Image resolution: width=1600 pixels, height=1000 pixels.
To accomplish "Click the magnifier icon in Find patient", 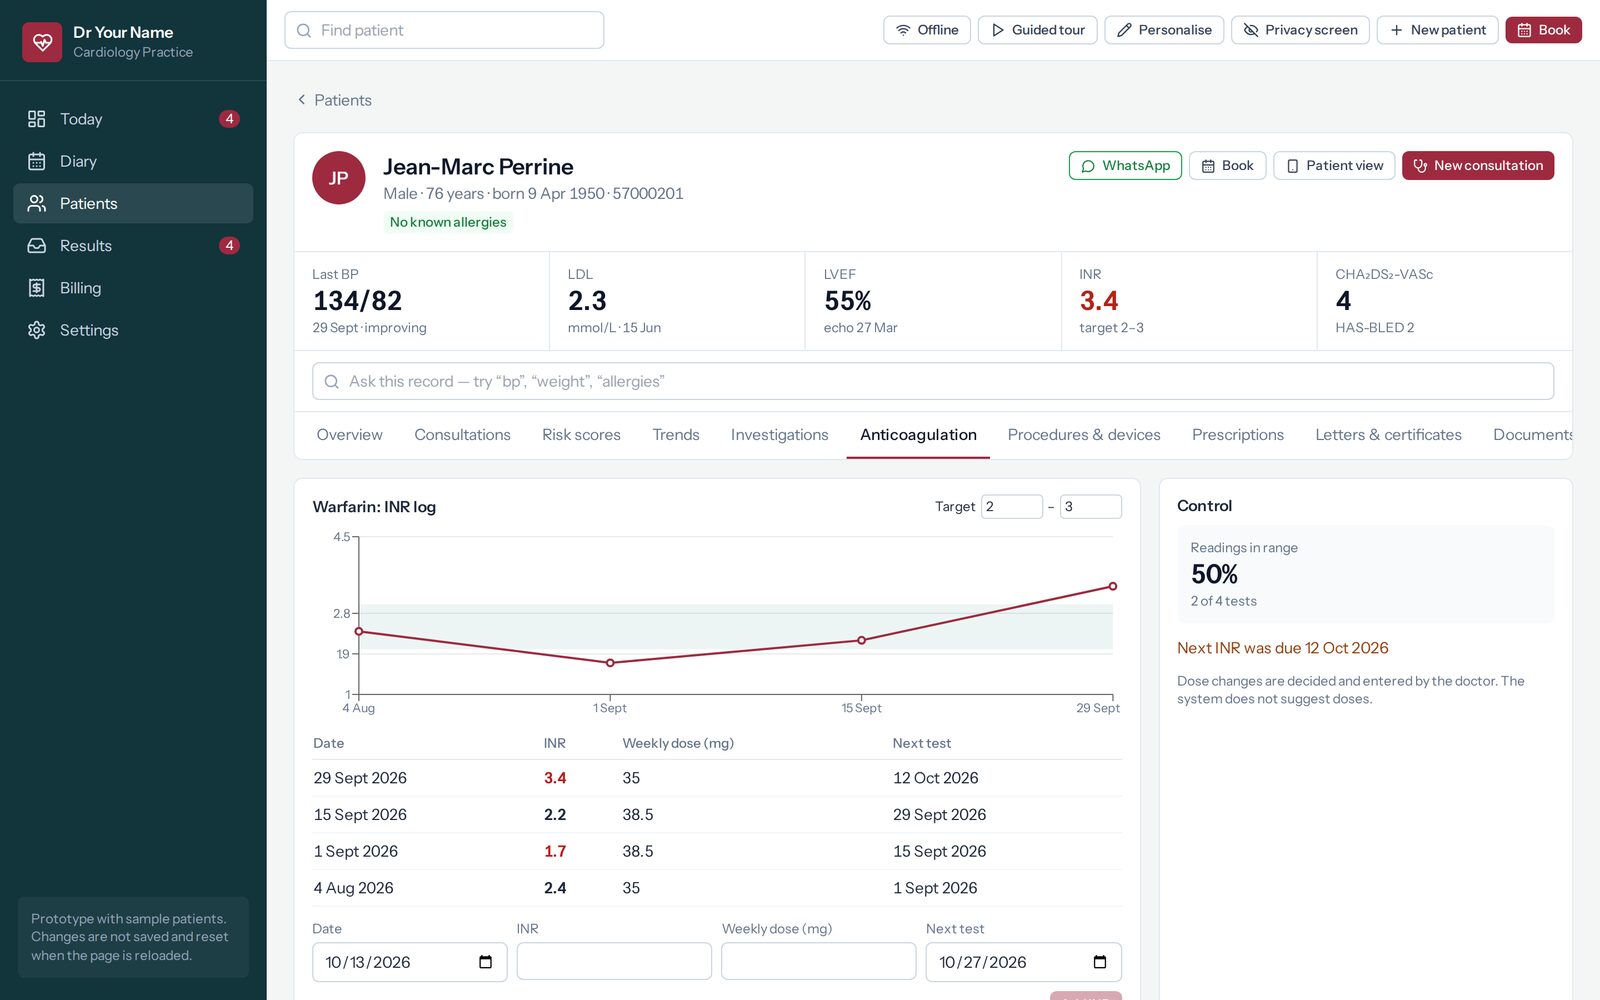I will (304, 31).
